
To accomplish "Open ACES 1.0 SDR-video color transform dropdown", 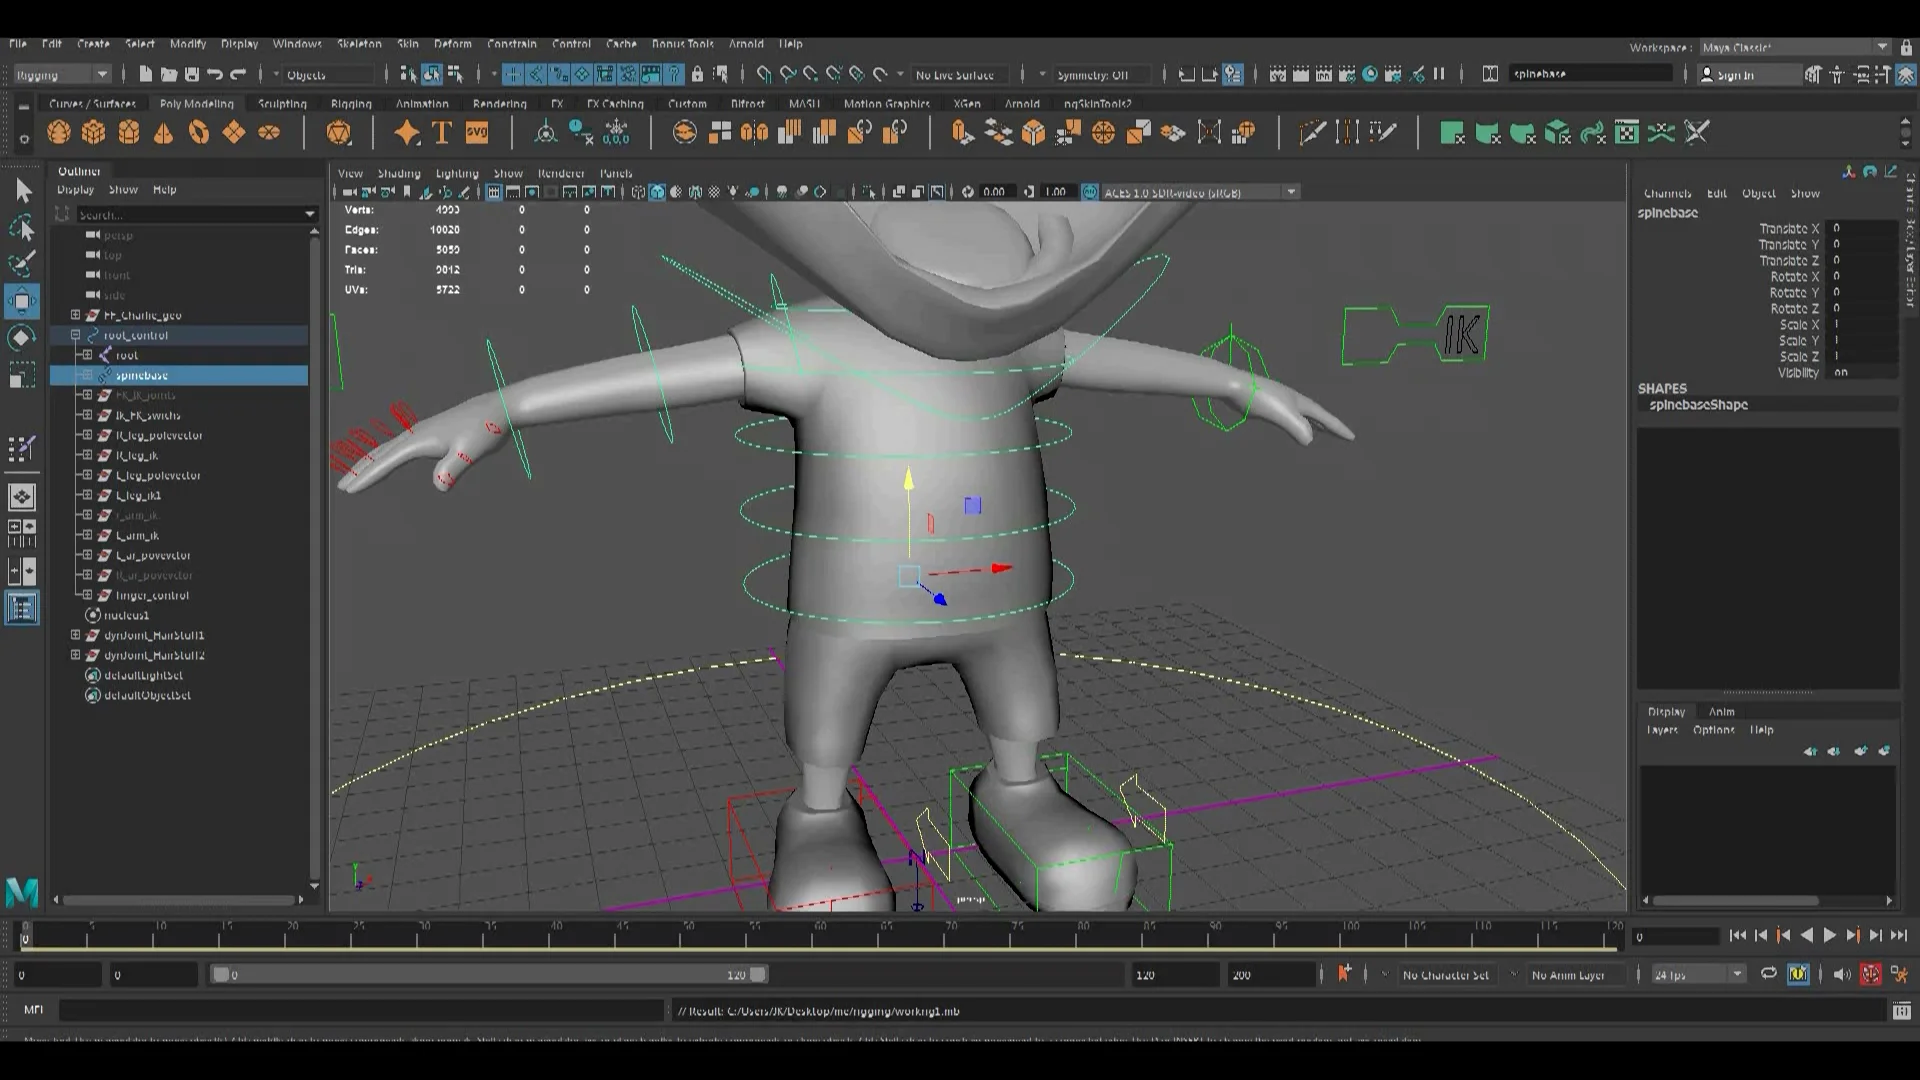I will [1200, 192].
